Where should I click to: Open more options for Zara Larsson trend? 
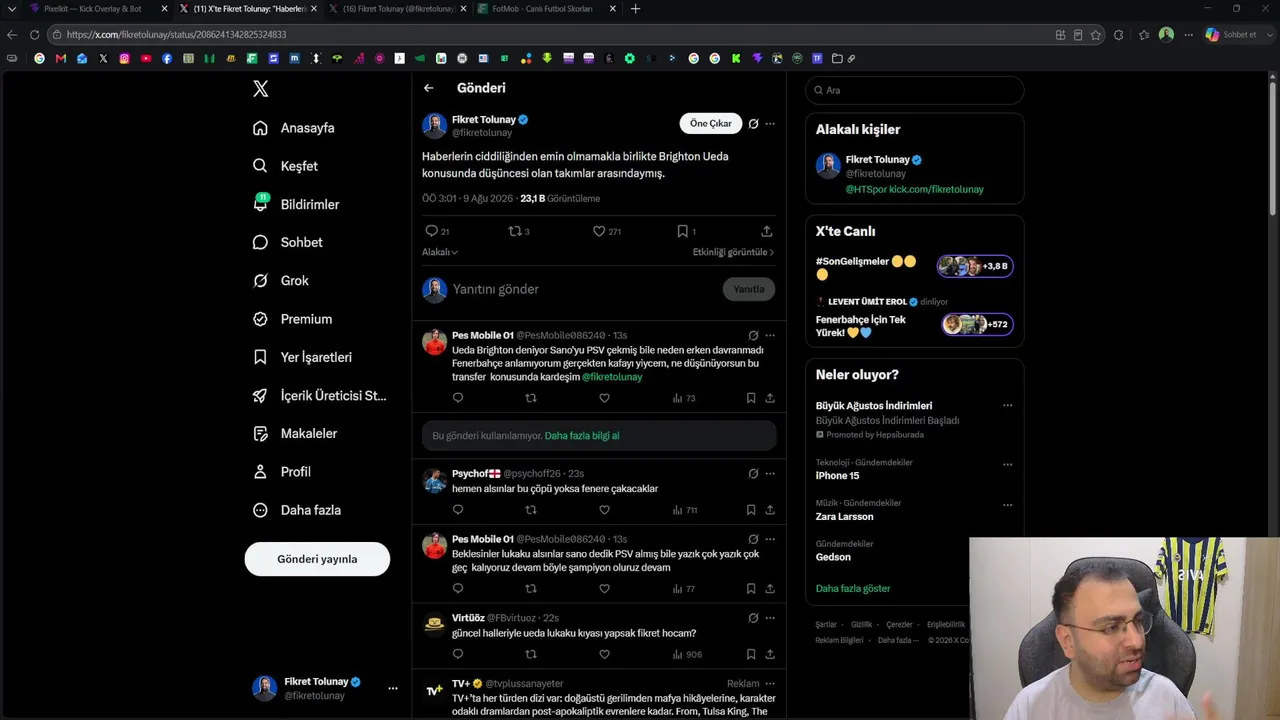coord(1007,505)
